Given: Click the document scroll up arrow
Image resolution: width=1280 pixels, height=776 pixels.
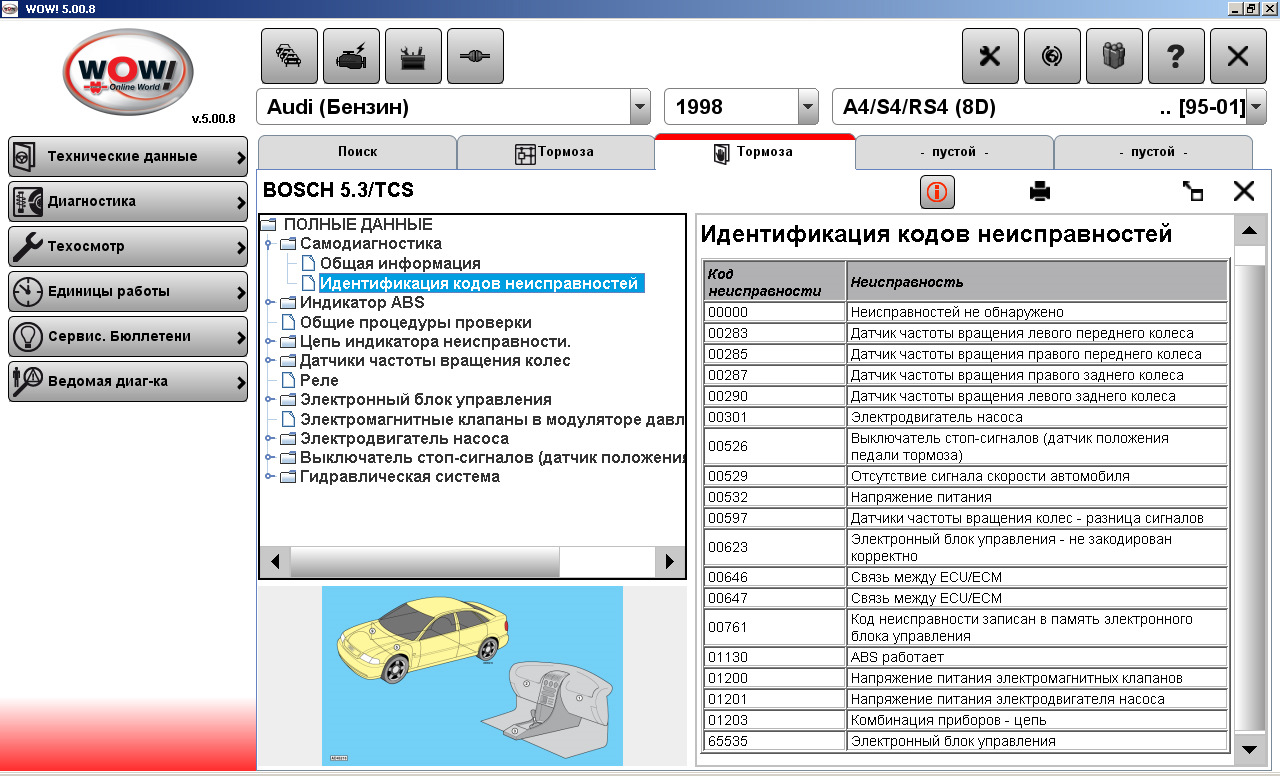Looking at the screenshot, I should pos(1249,232).
